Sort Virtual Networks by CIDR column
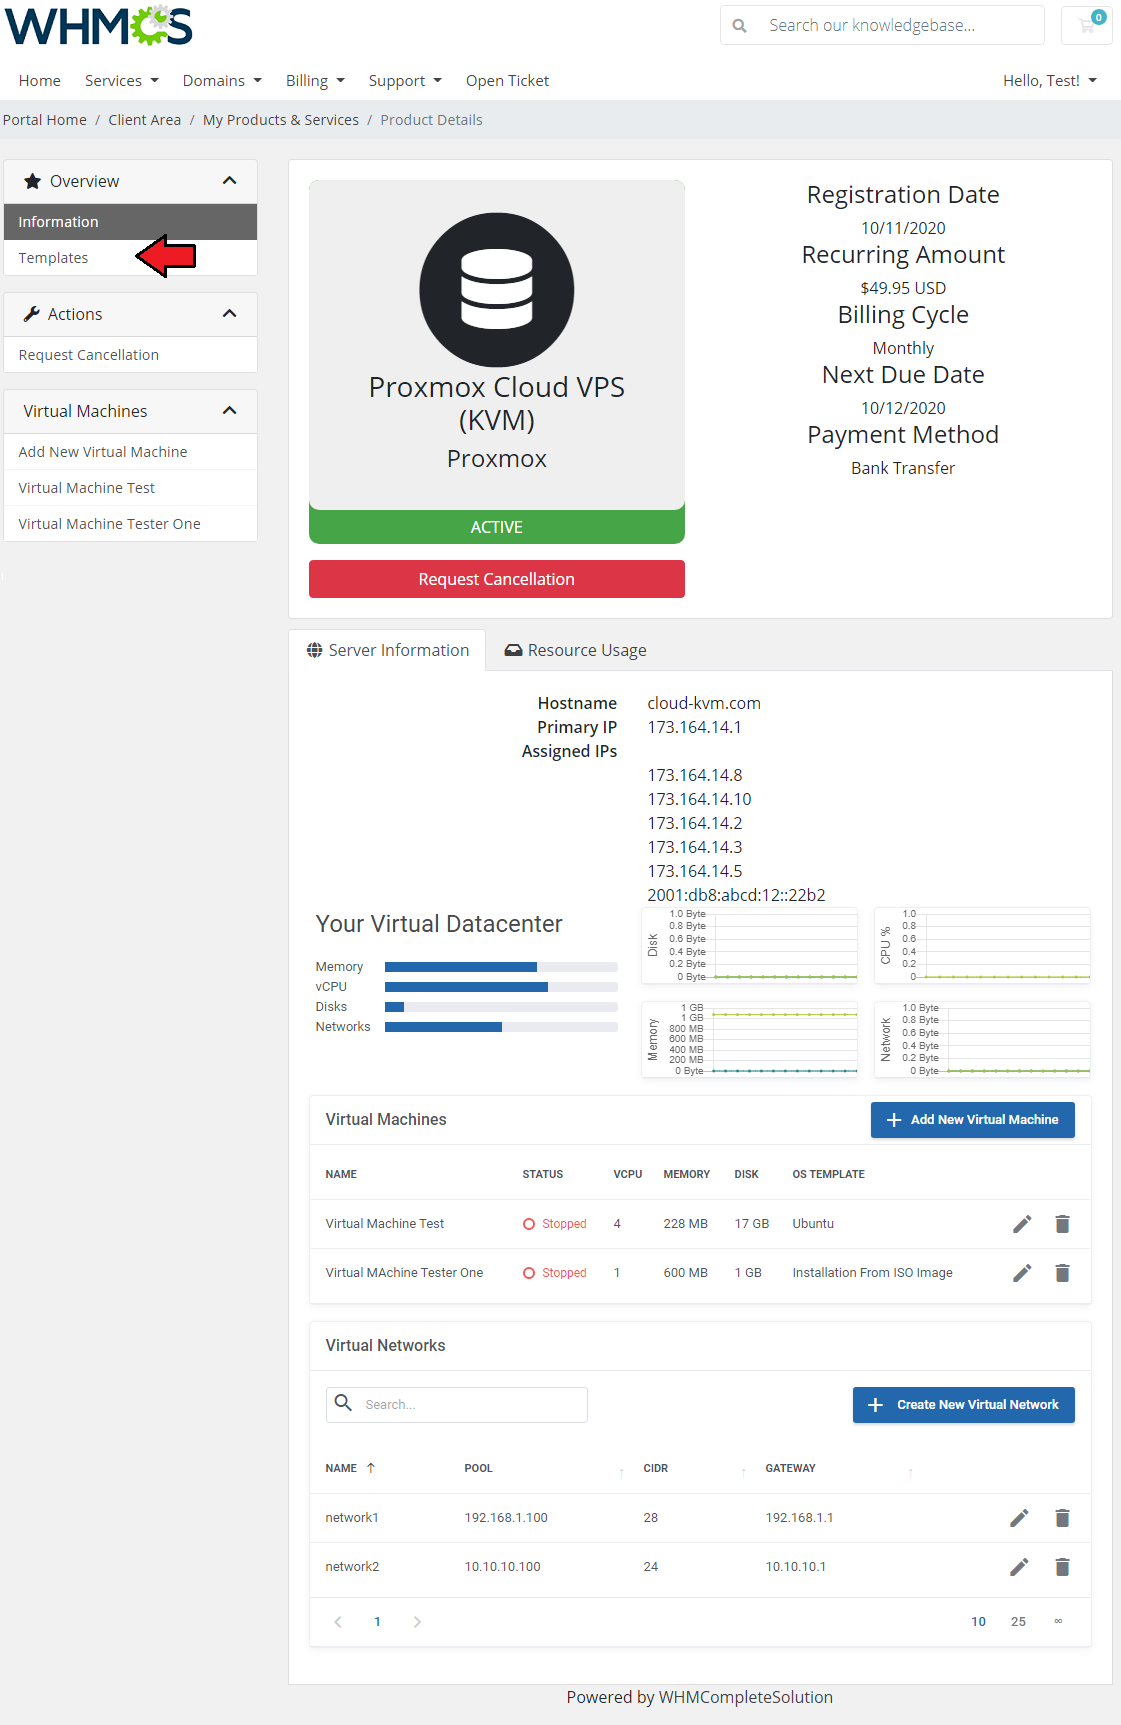Image resolution: width=1121 pixels, height=1725 pixels. [655, 1468]
